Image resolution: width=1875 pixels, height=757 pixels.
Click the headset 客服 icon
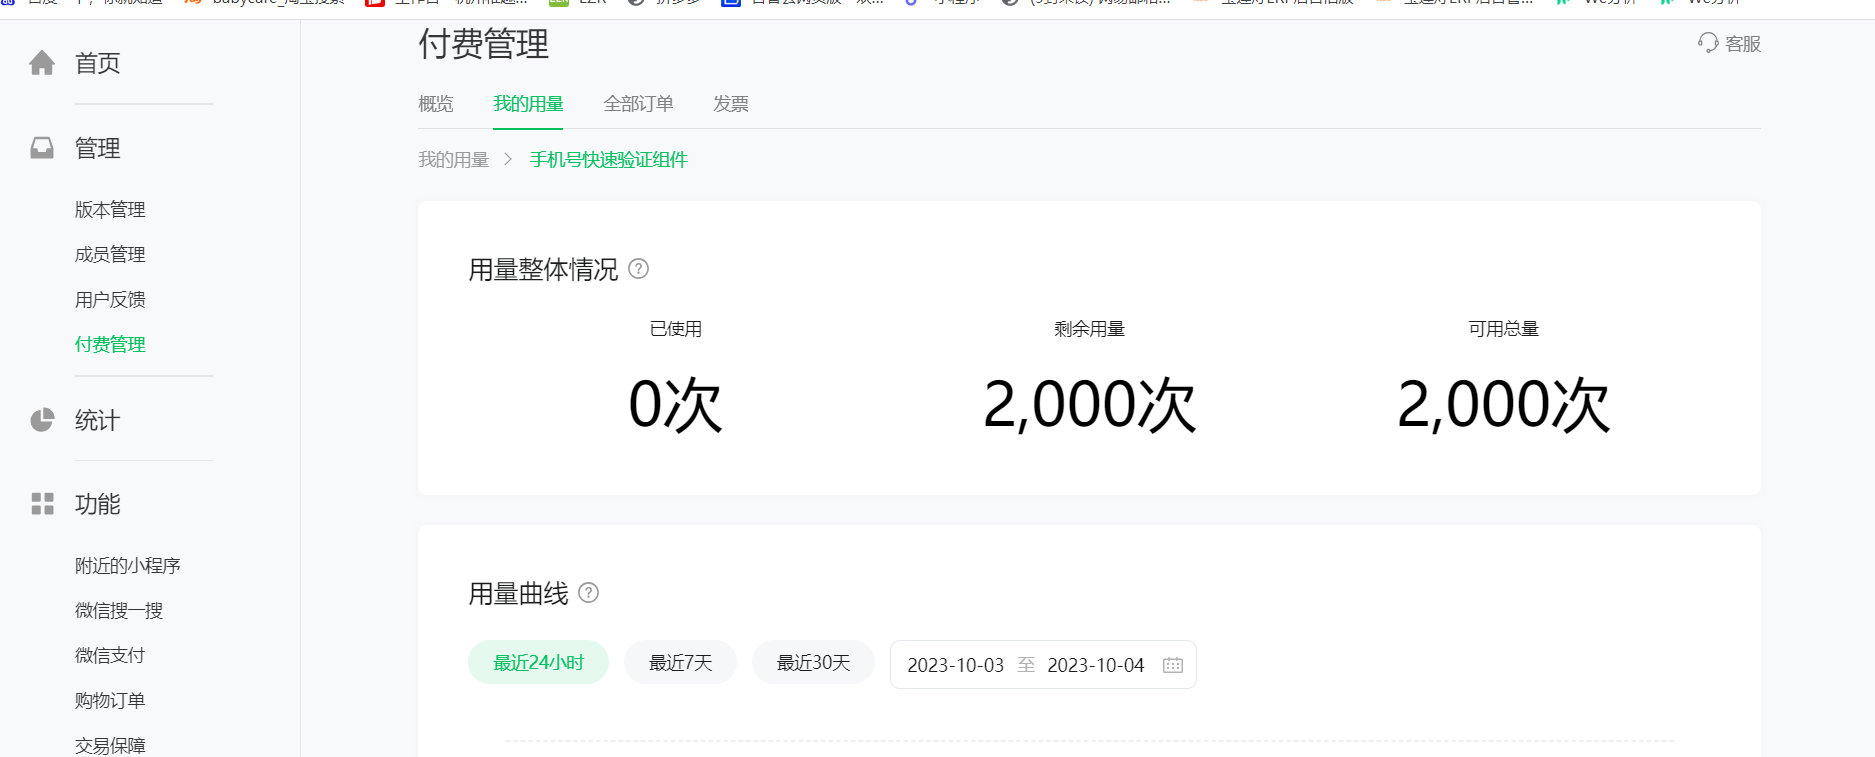[1708, 43]
